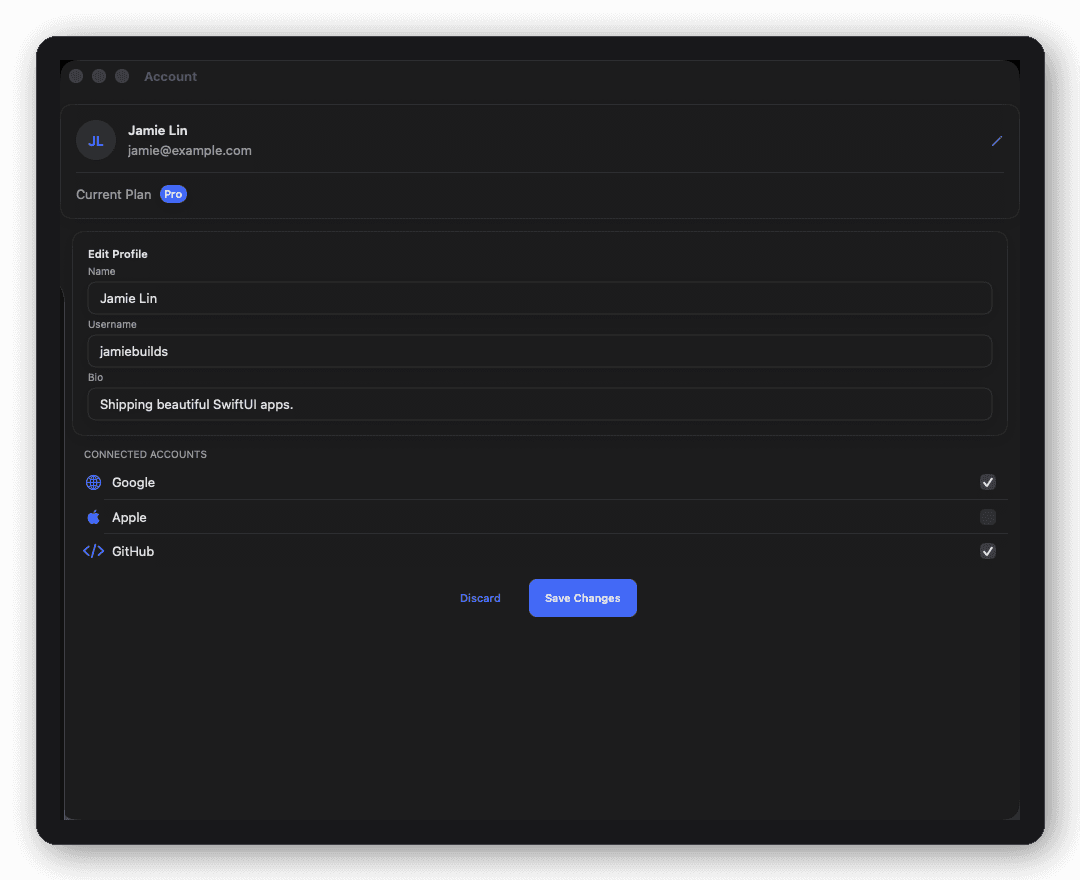Focus the Username field containing jamiebuilds

coord(539,351)
